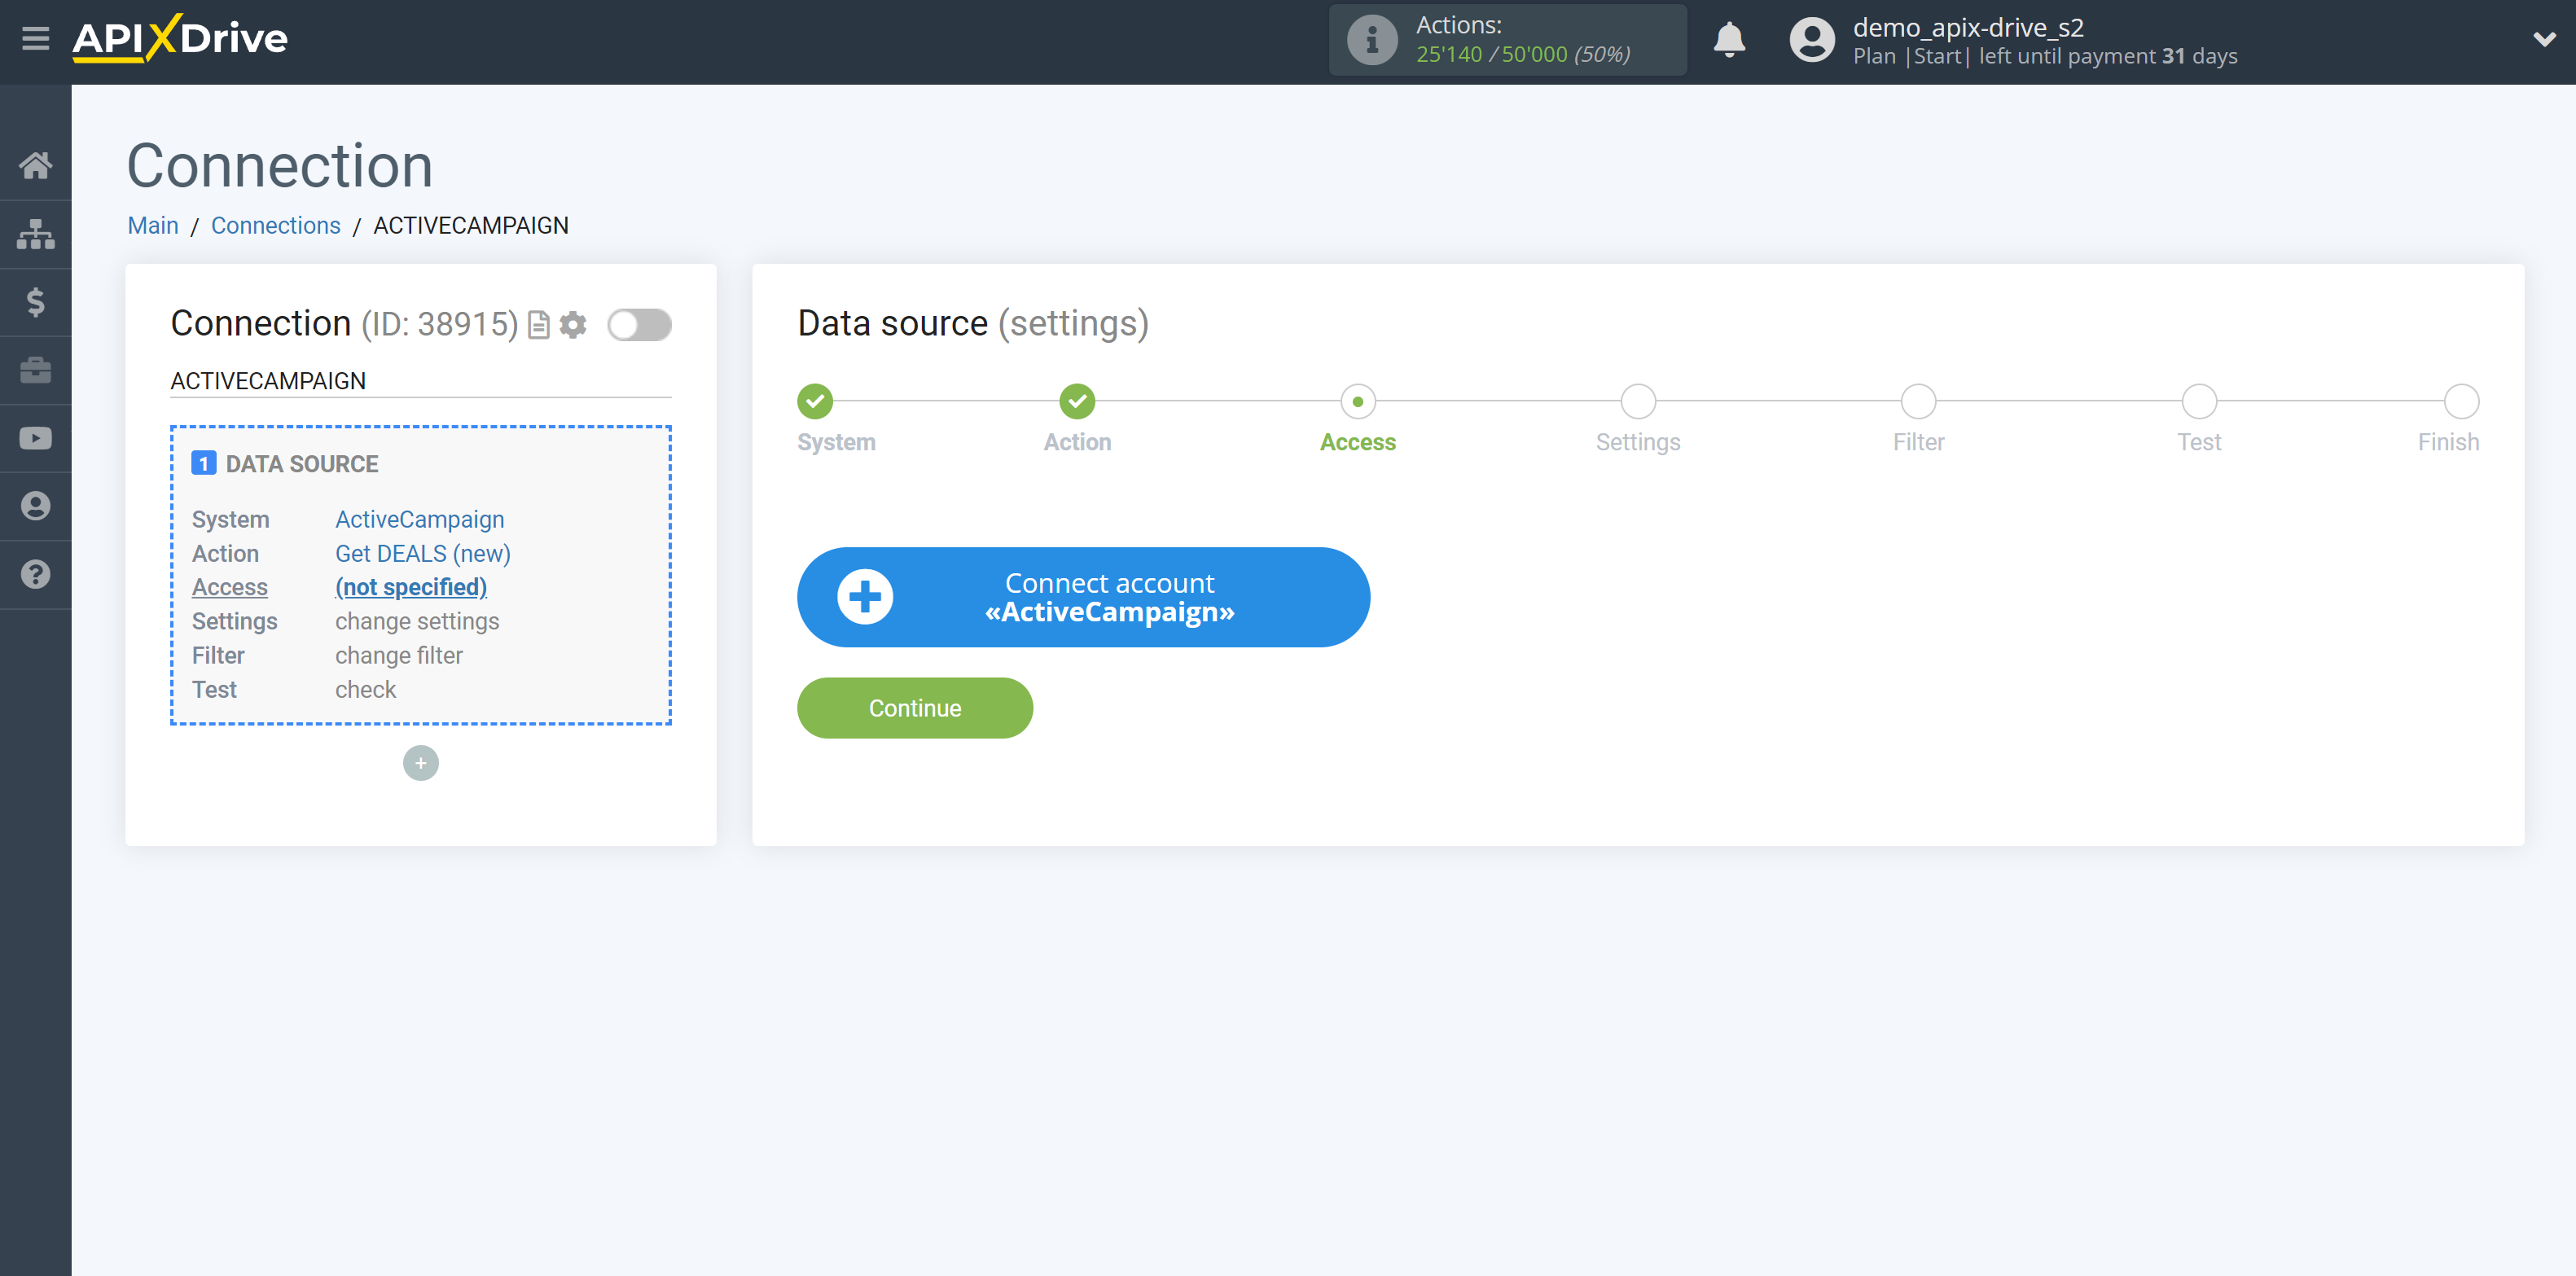Click the add new data block plus icon
The image size is (2576, 1276).
420,761
